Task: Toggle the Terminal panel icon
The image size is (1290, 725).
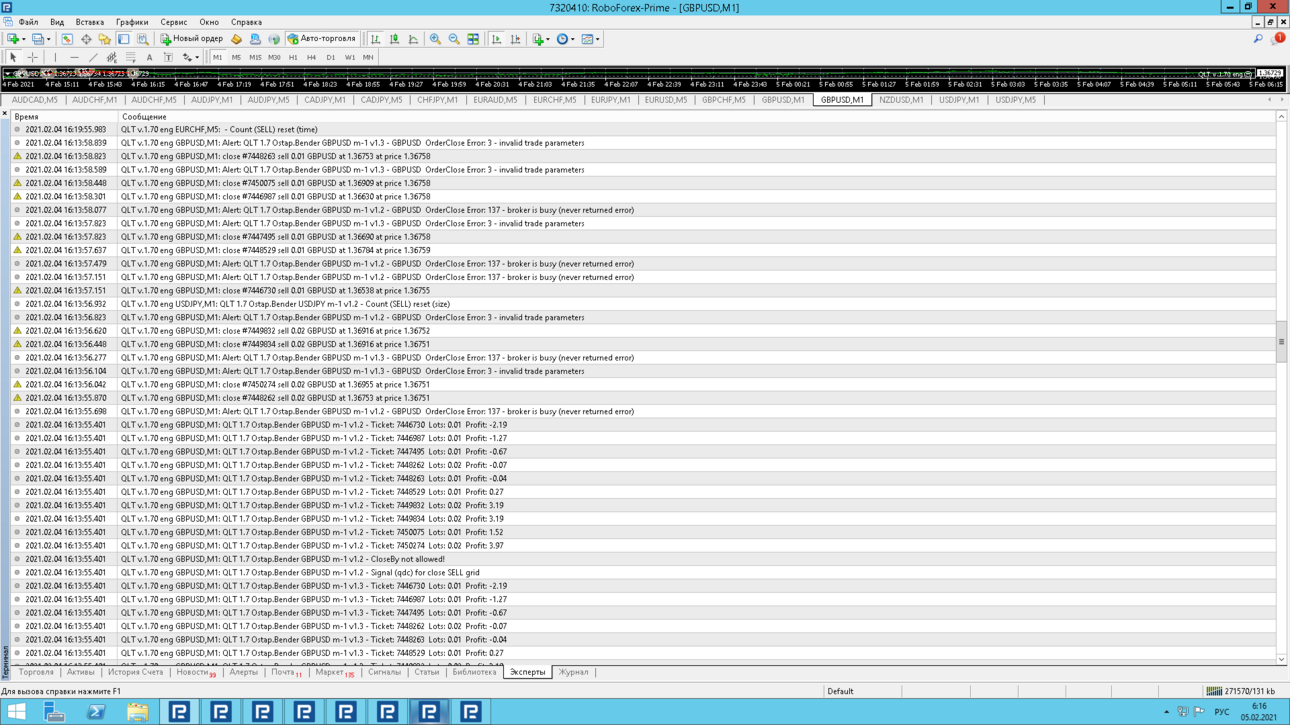Action: coord(124,39)
